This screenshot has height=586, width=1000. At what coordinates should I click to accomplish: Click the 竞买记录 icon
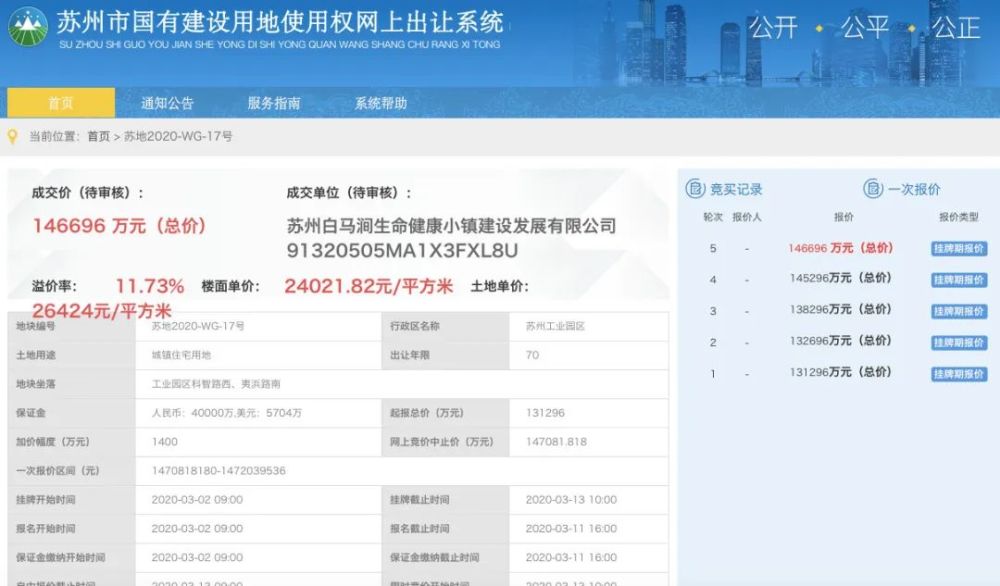[695, 189]
